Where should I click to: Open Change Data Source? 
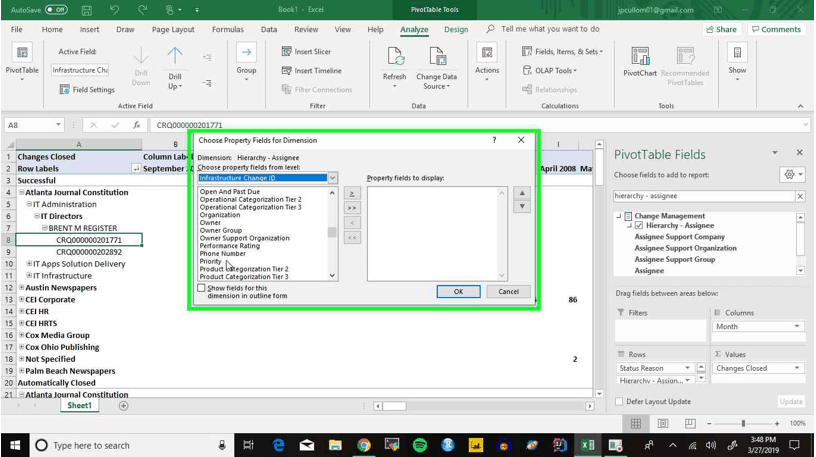pos(436,68)
